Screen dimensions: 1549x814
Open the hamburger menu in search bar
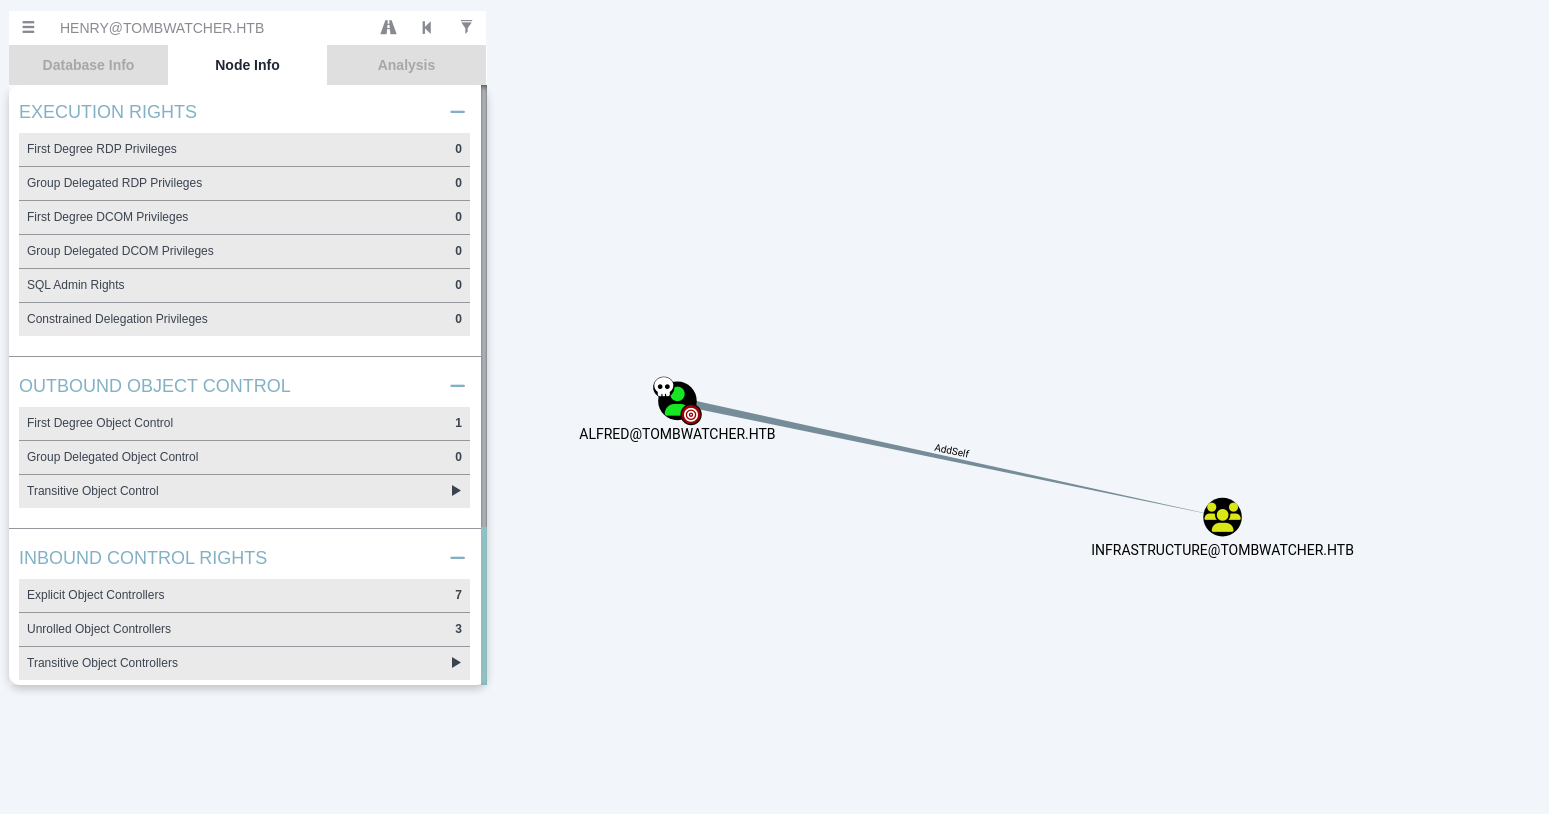pyautogui.click(x=28, y=28)
